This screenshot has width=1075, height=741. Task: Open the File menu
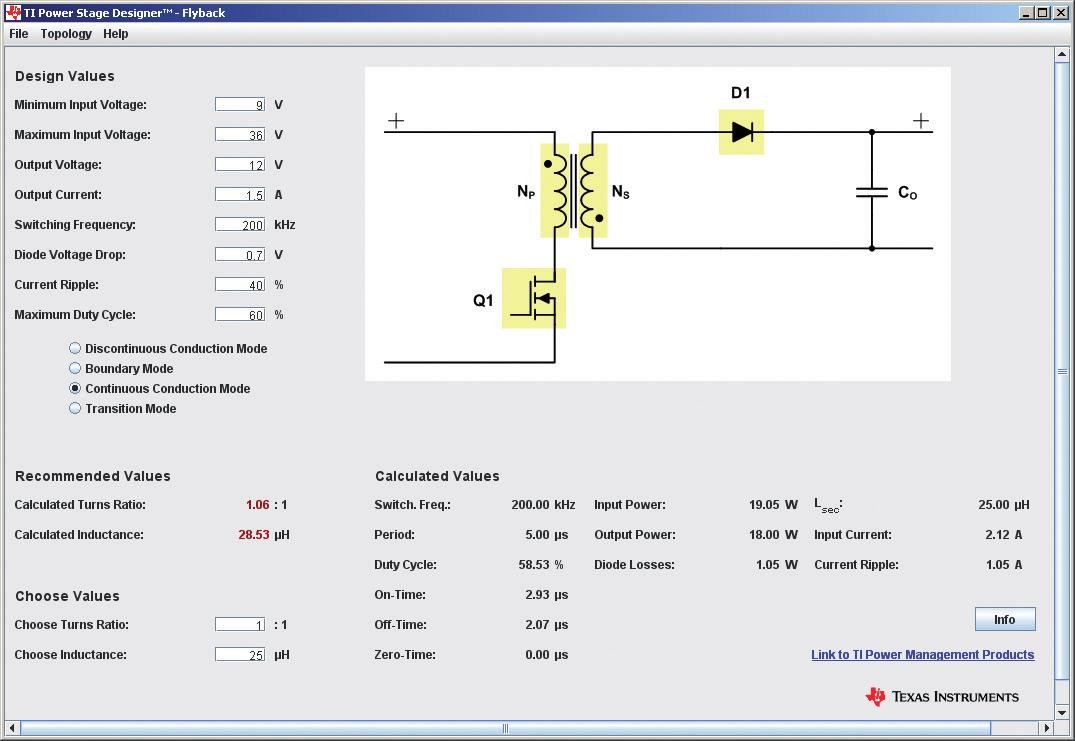coord(18,33)
